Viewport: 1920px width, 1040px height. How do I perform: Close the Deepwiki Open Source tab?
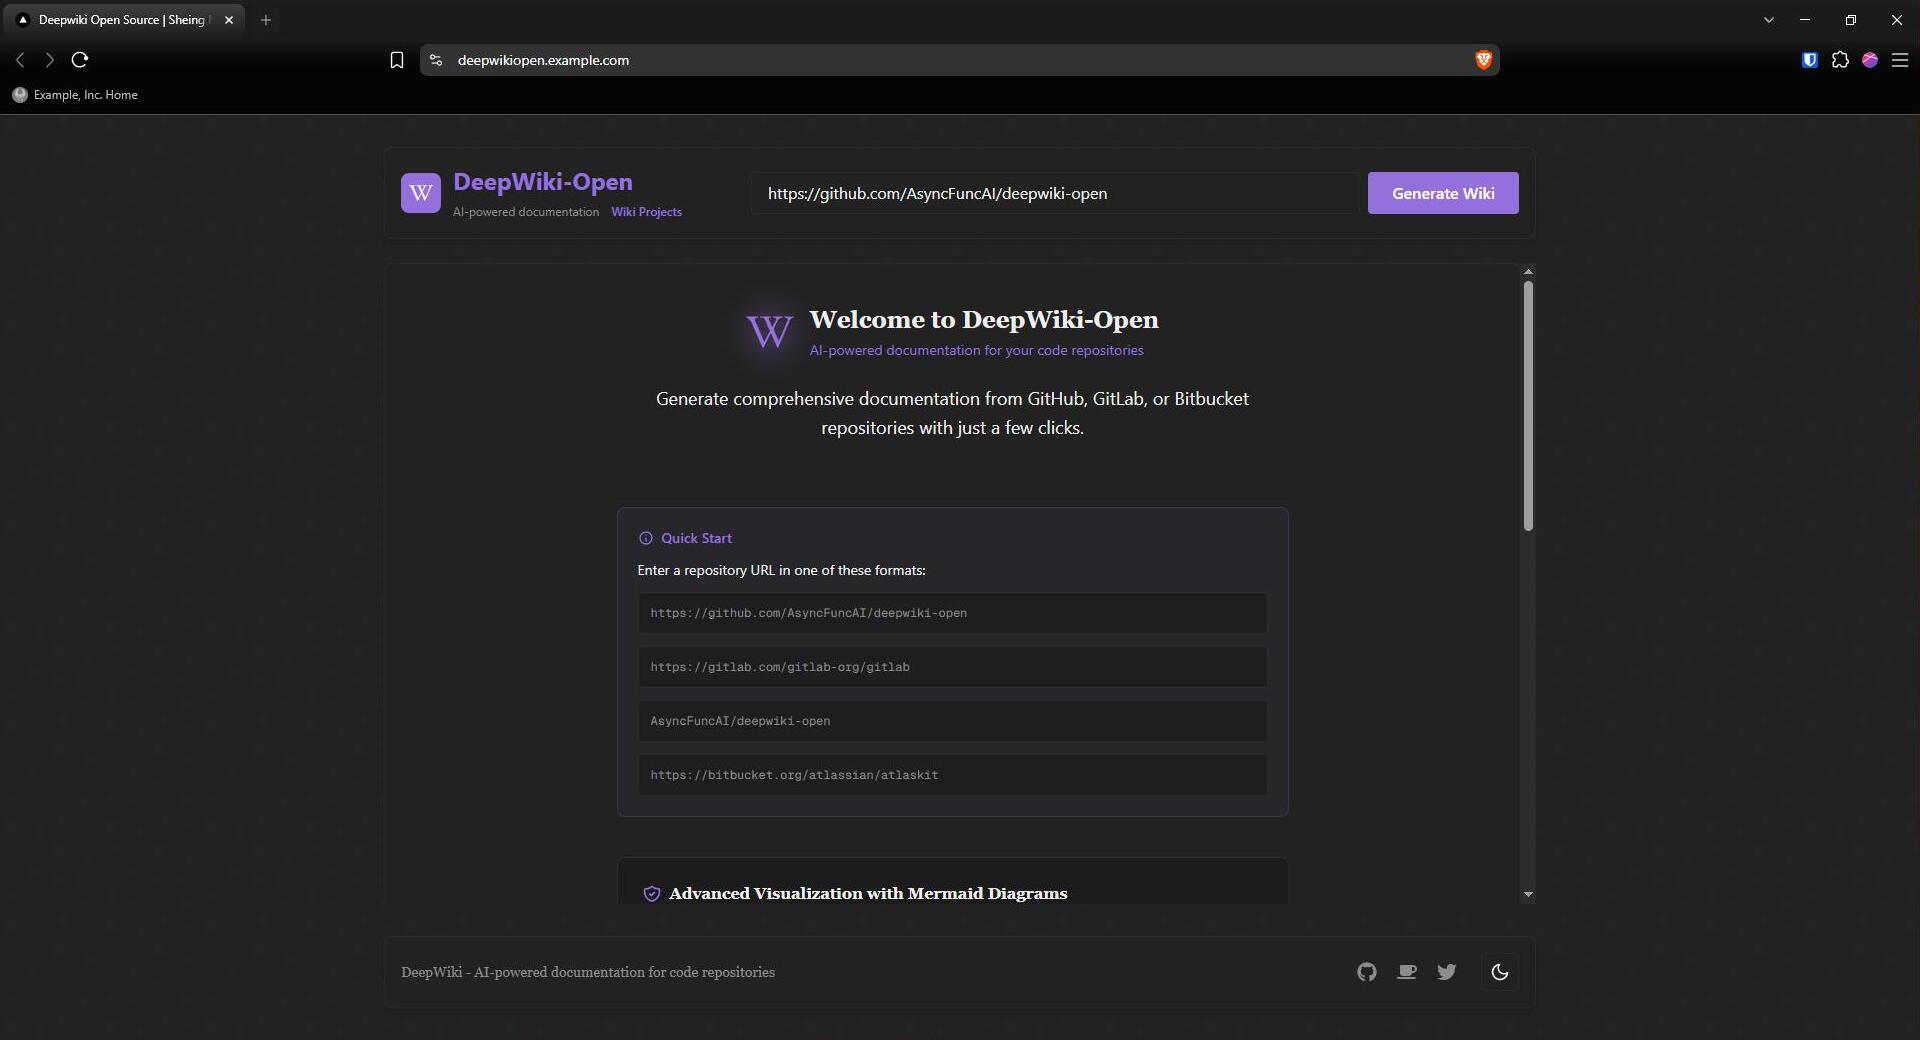(x=228, y=20)
